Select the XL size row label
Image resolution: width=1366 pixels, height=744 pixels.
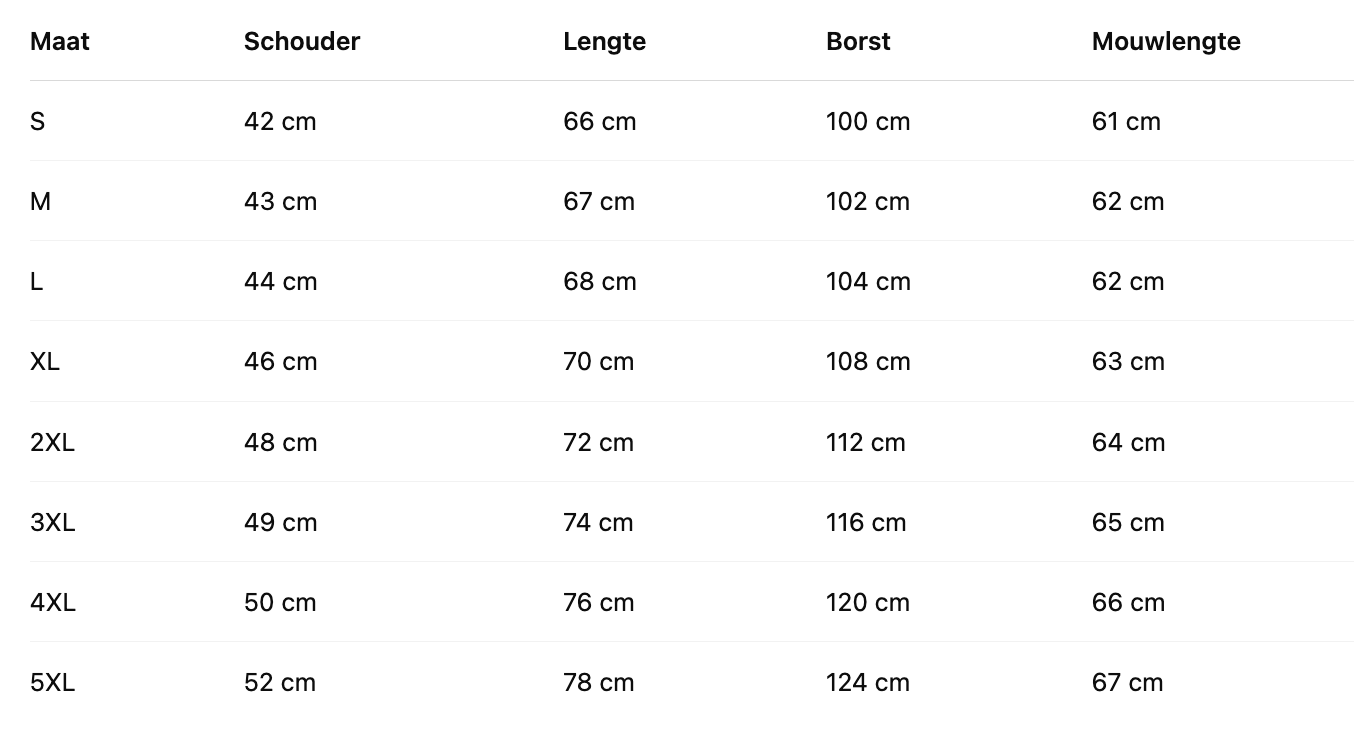45,362
